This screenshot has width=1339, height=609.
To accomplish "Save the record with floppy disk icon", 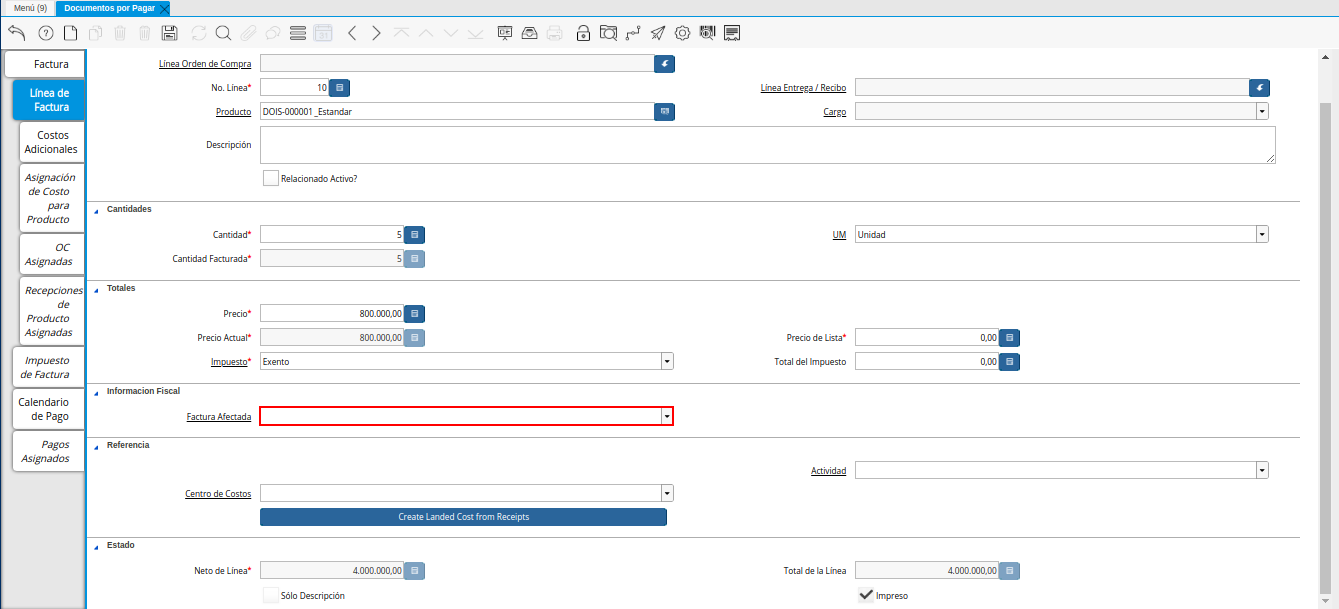I will click(169, 33).
